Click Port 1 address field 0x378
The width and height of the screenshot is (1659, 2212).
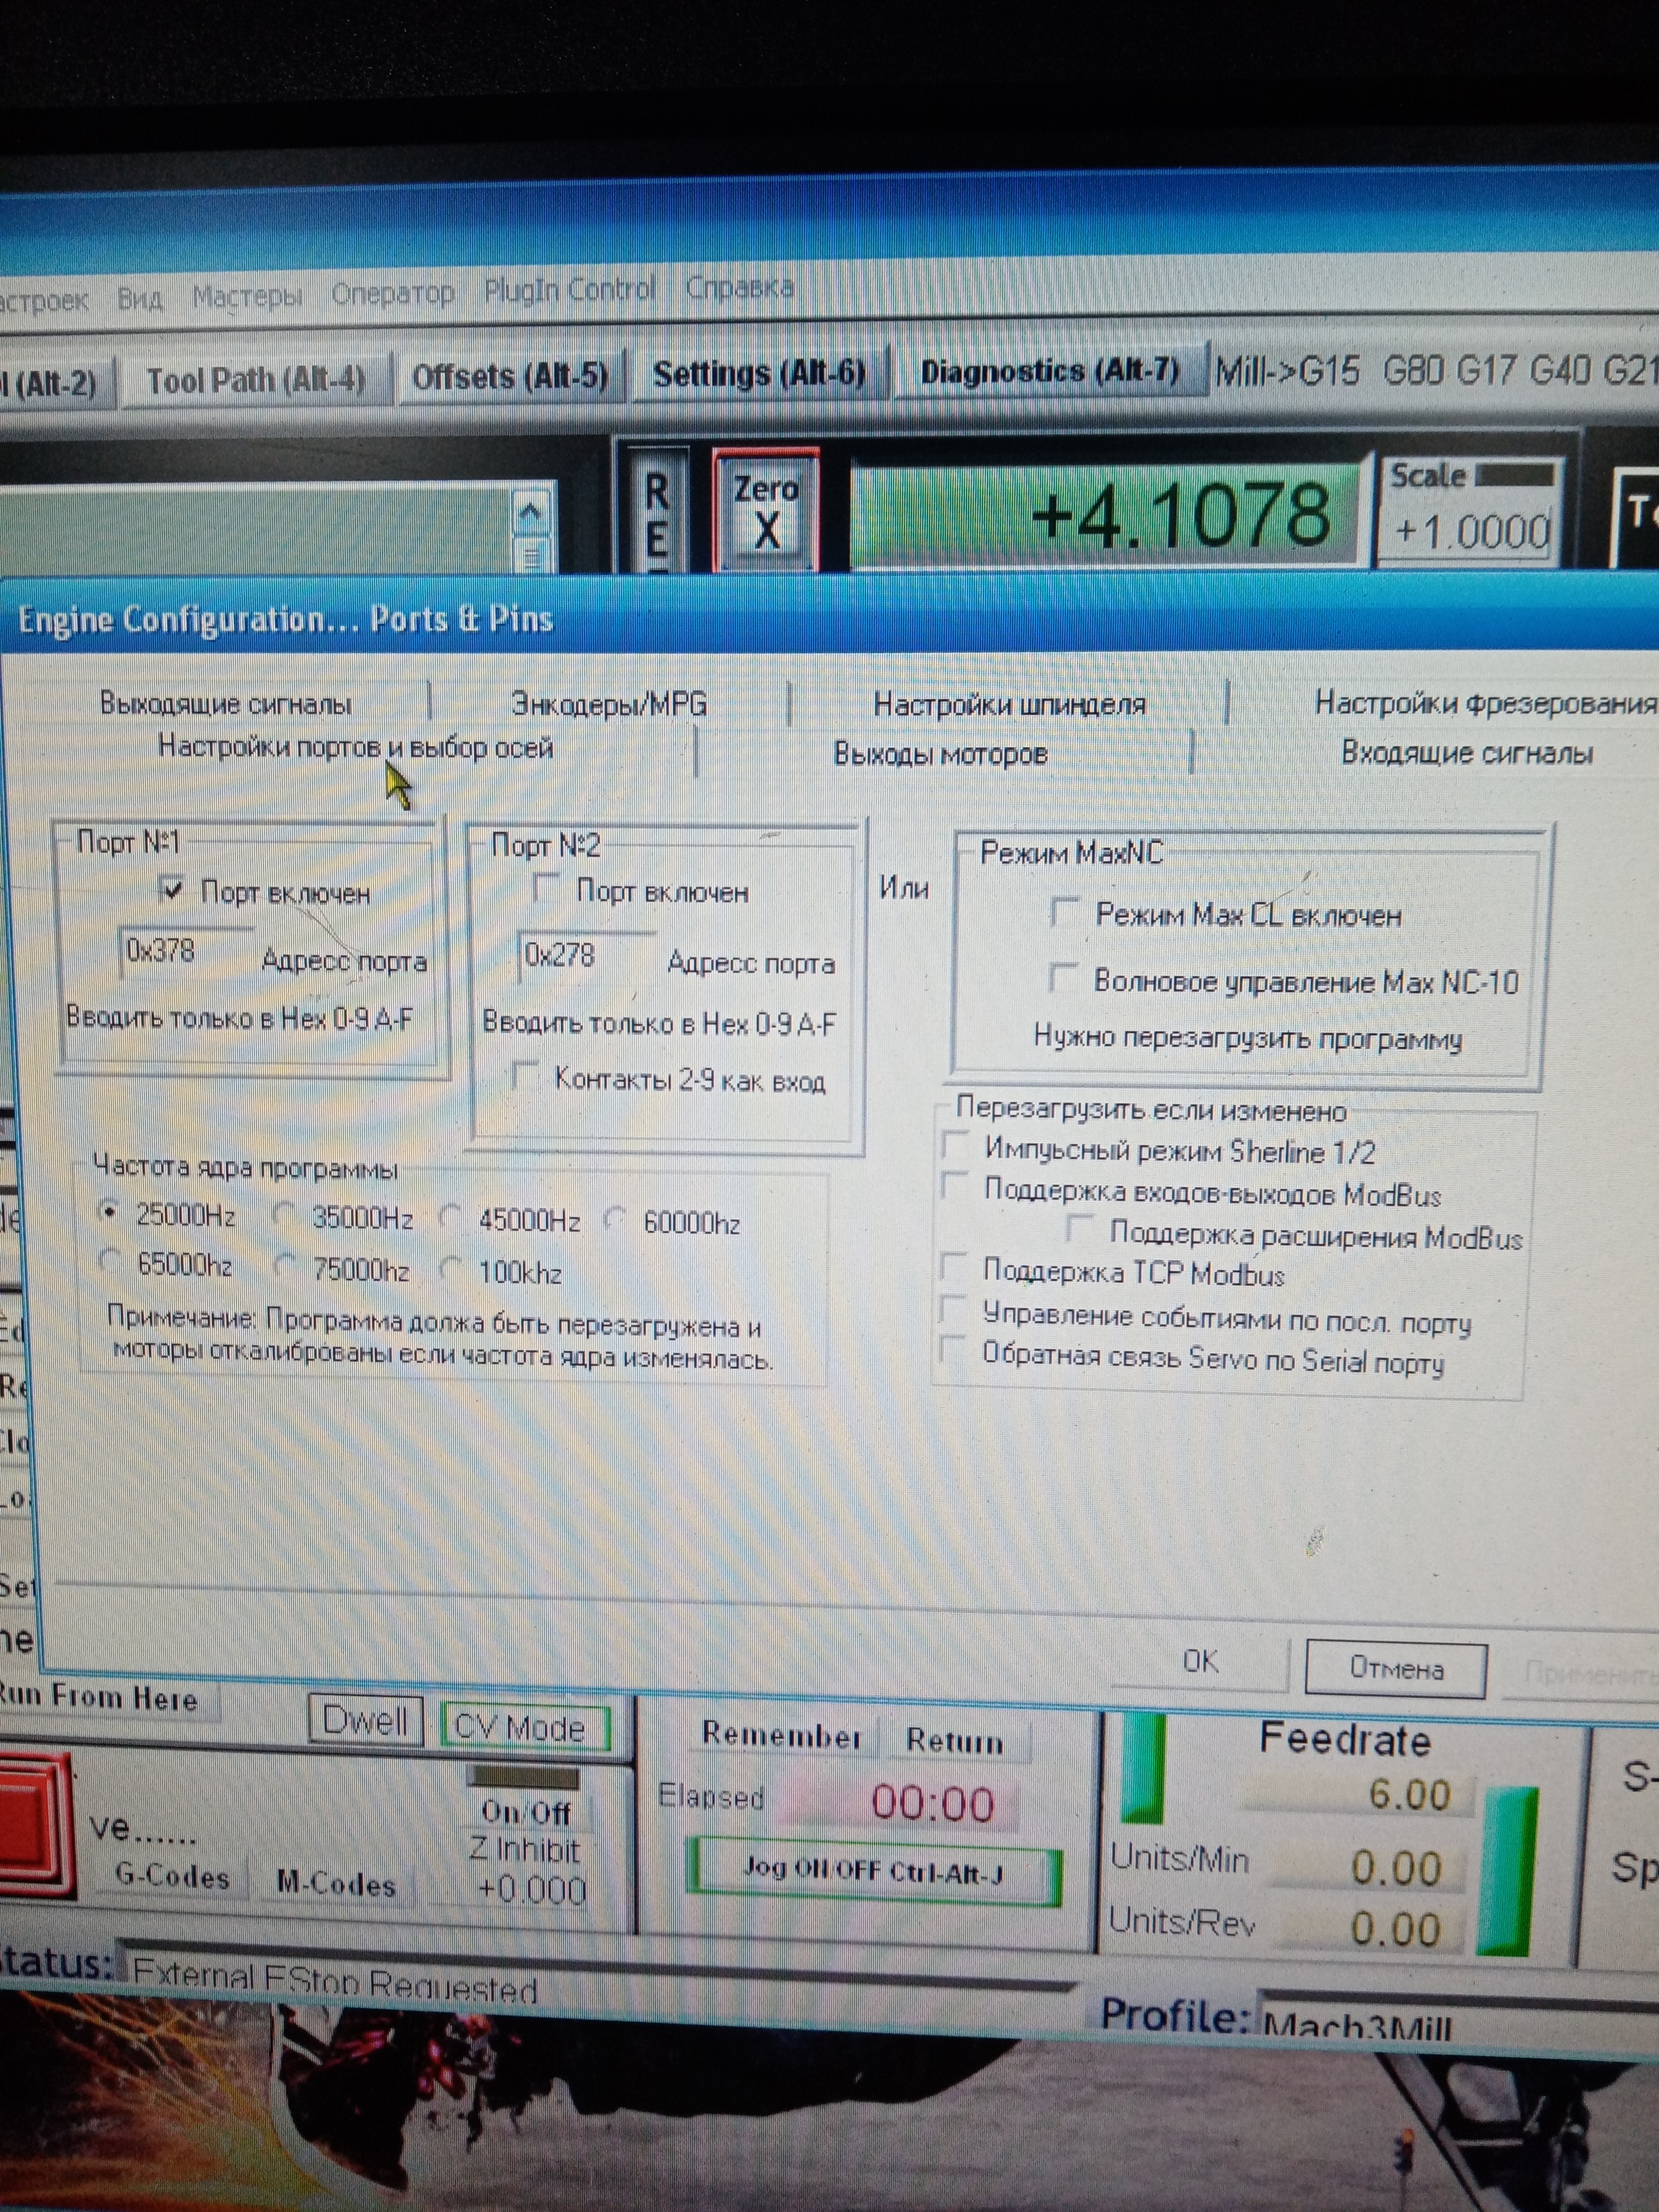point(185,951)
